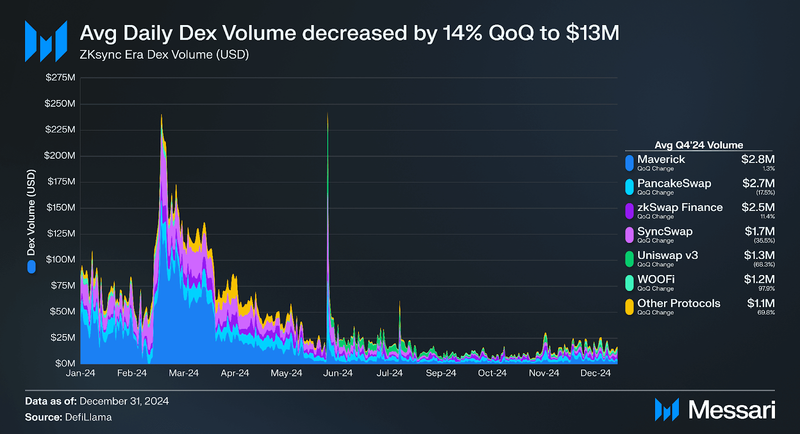Viewport: 800px width, 434px height.
Task: Click the 'Avg Q4'24 Volume' legend header
Action: tap(698, 145)
